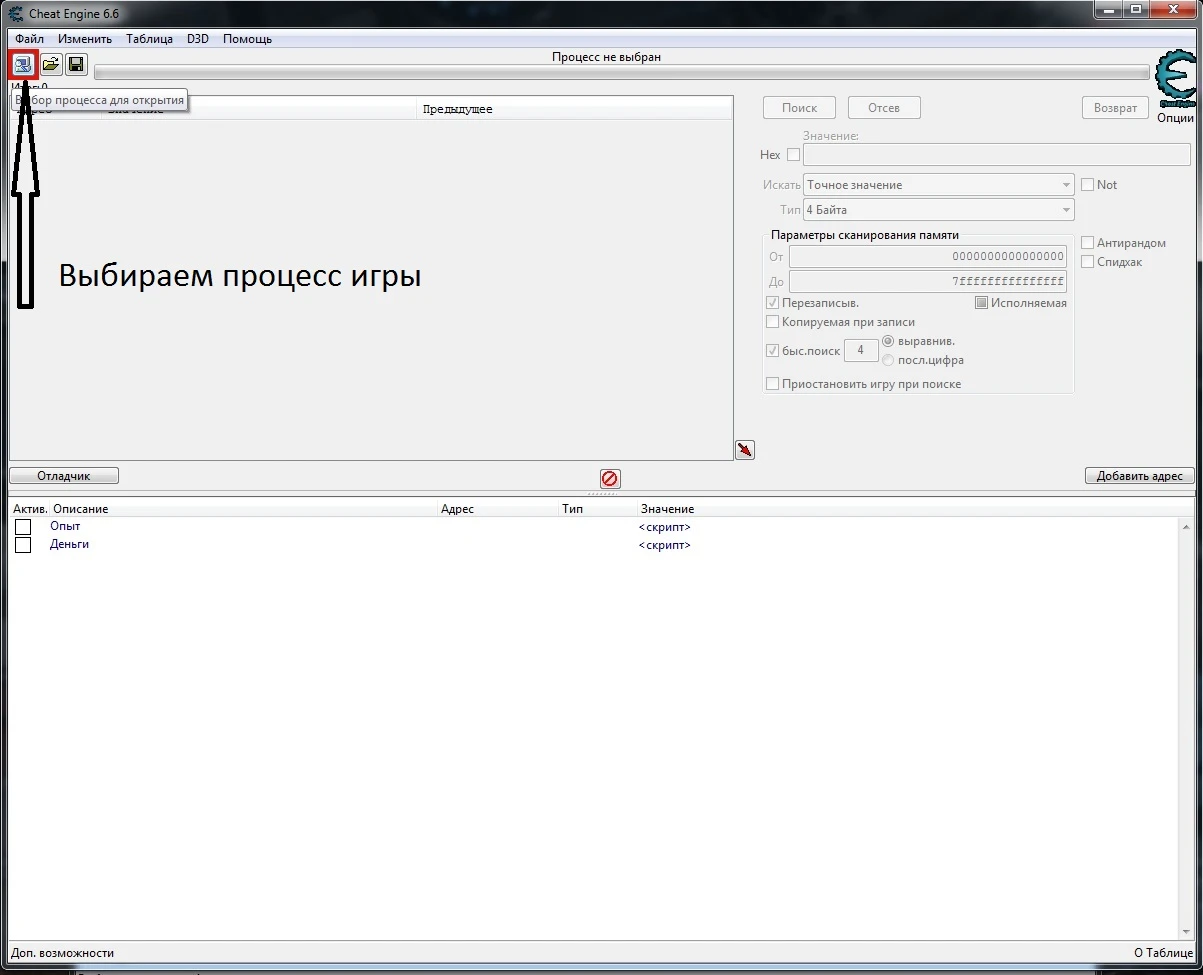This screenshot has height=975, width=1203.
Task: Enable the Hex checkbox
Action: click(793, 154)
